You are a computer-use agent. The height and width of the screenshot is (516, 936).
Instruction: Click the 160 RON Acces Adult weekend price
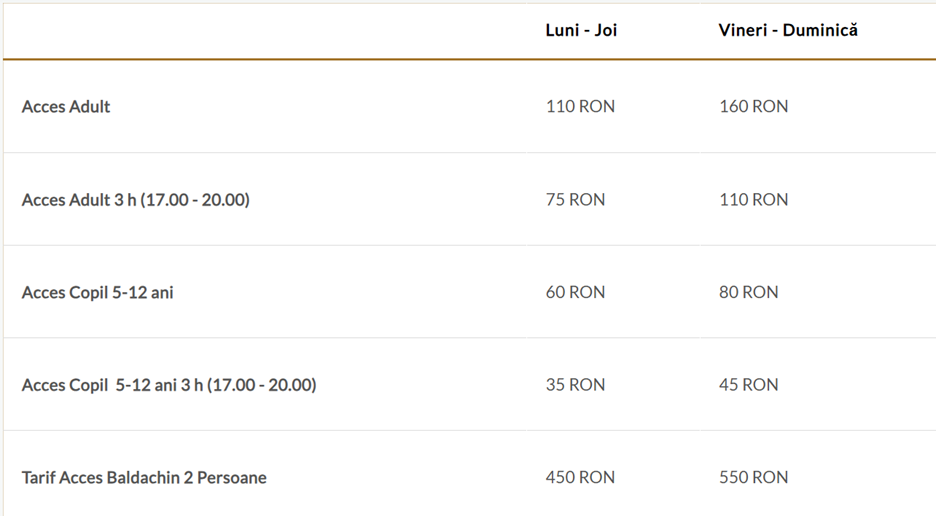pyautogui.click(x=753, y=106)
